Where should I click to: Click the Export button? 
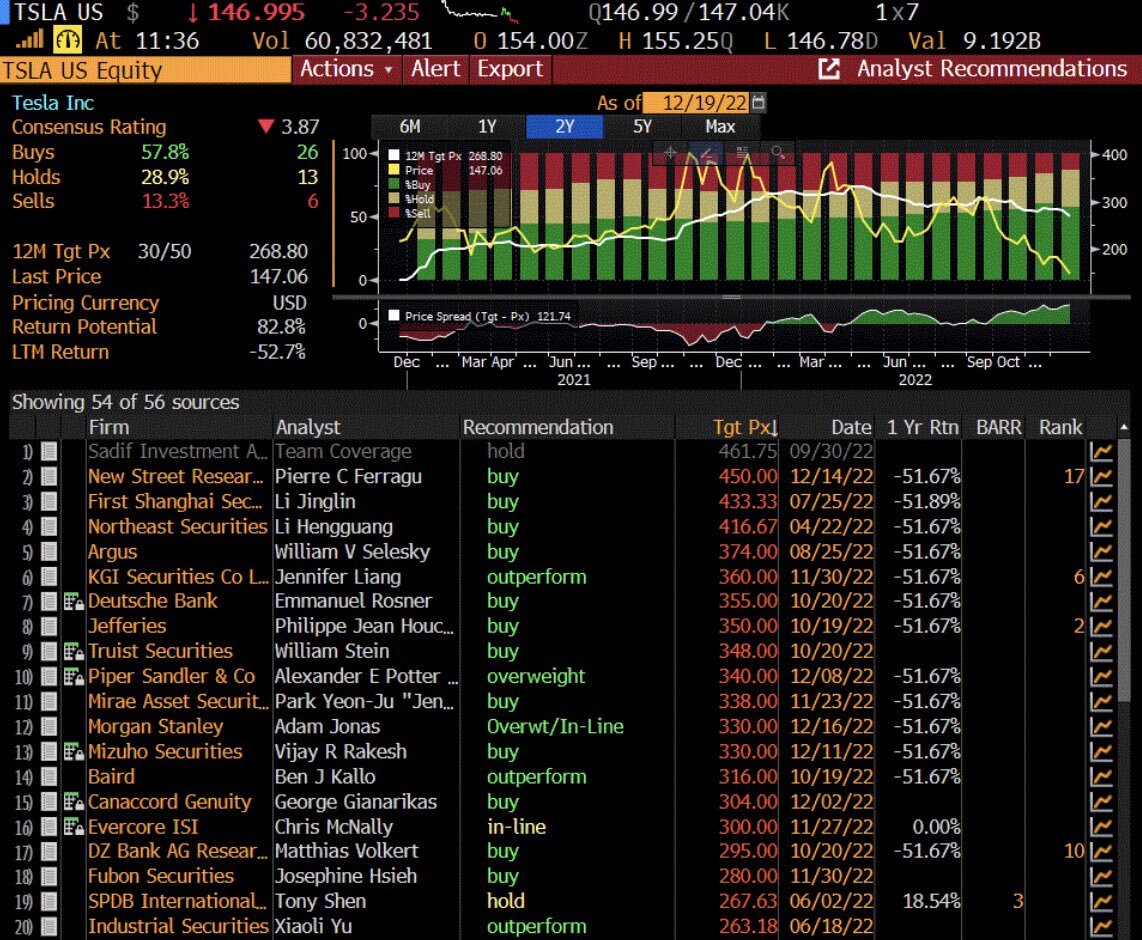coord(509,69)
